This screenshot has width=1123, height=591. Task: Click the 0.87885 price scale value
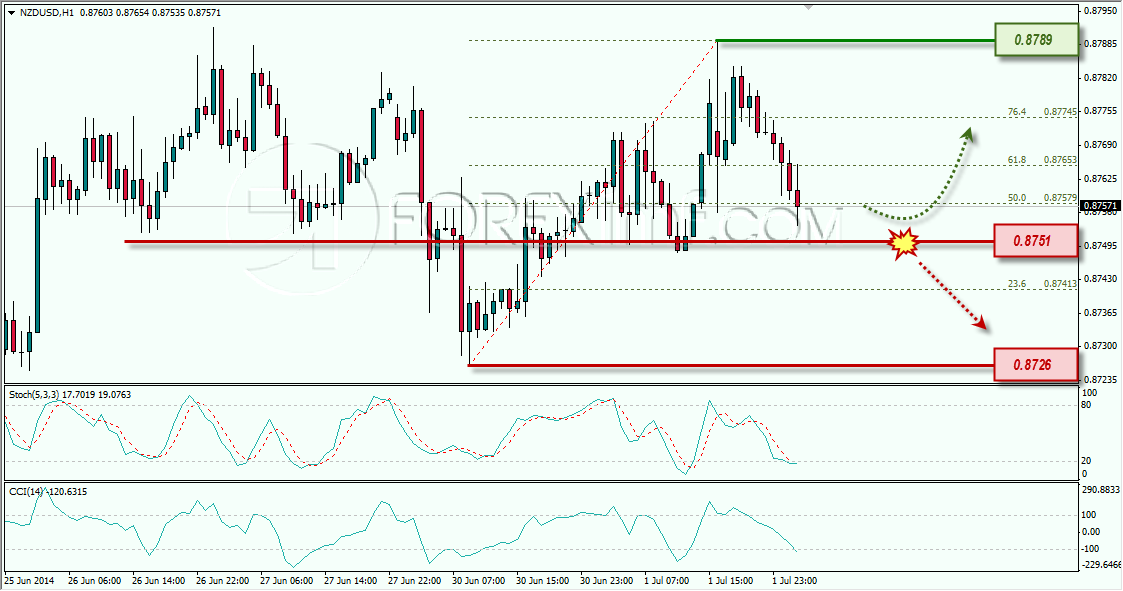pyautogui.click(x=1099, y=44)
